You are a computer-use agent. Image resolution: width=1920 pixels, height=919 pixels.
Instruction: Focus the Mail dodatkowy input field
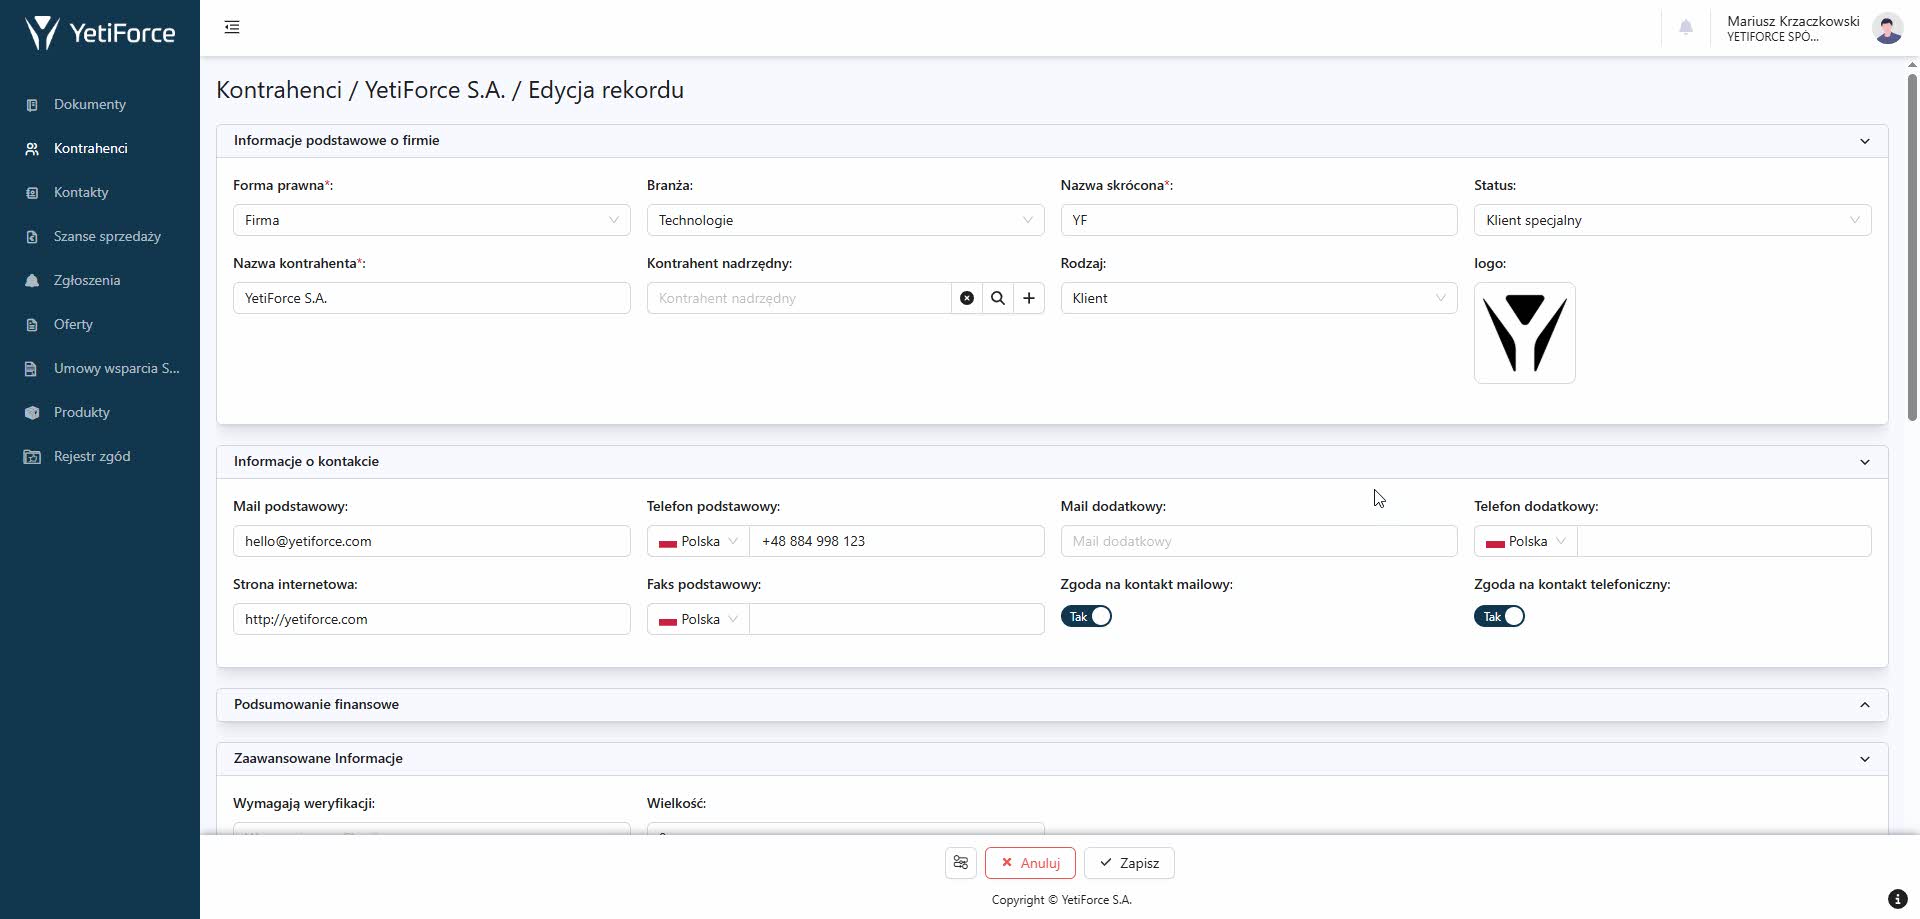[x=1258, y=541]
